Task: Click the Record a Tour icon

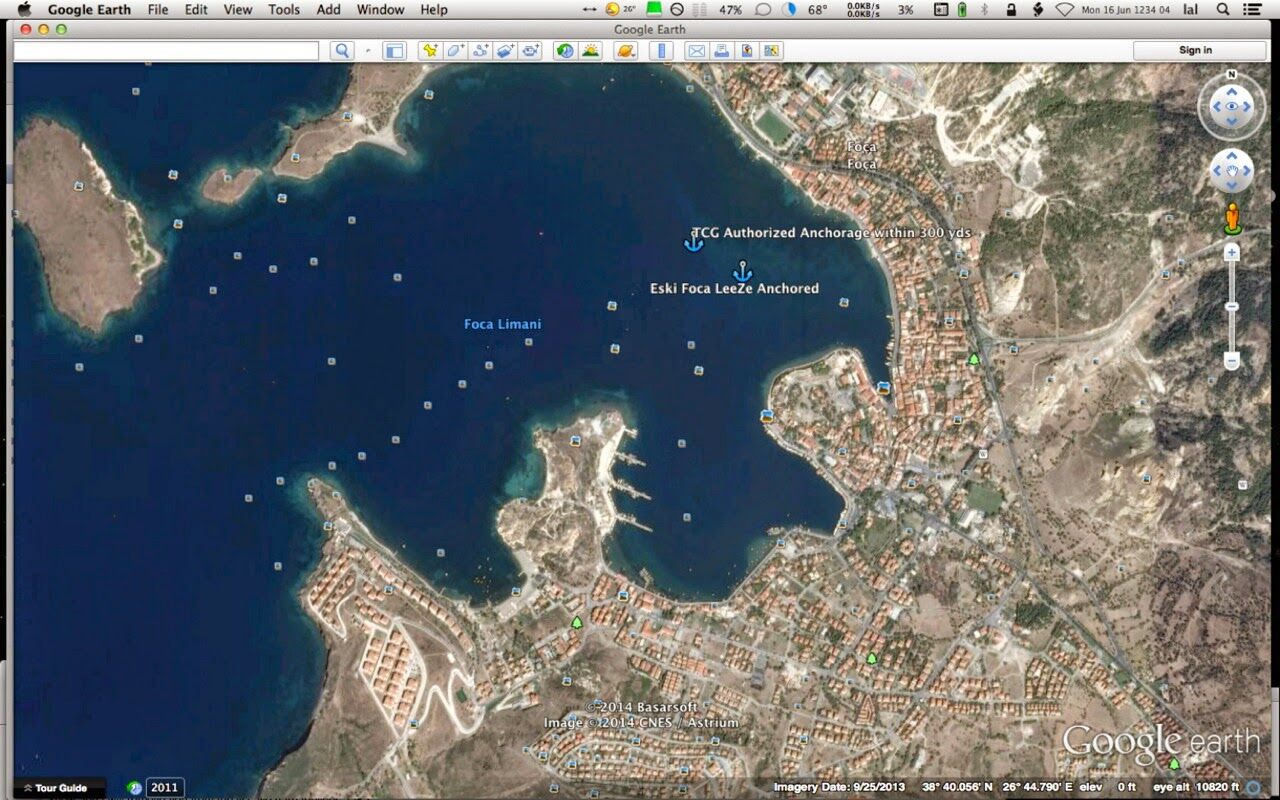Action: [x=530, y=50]
